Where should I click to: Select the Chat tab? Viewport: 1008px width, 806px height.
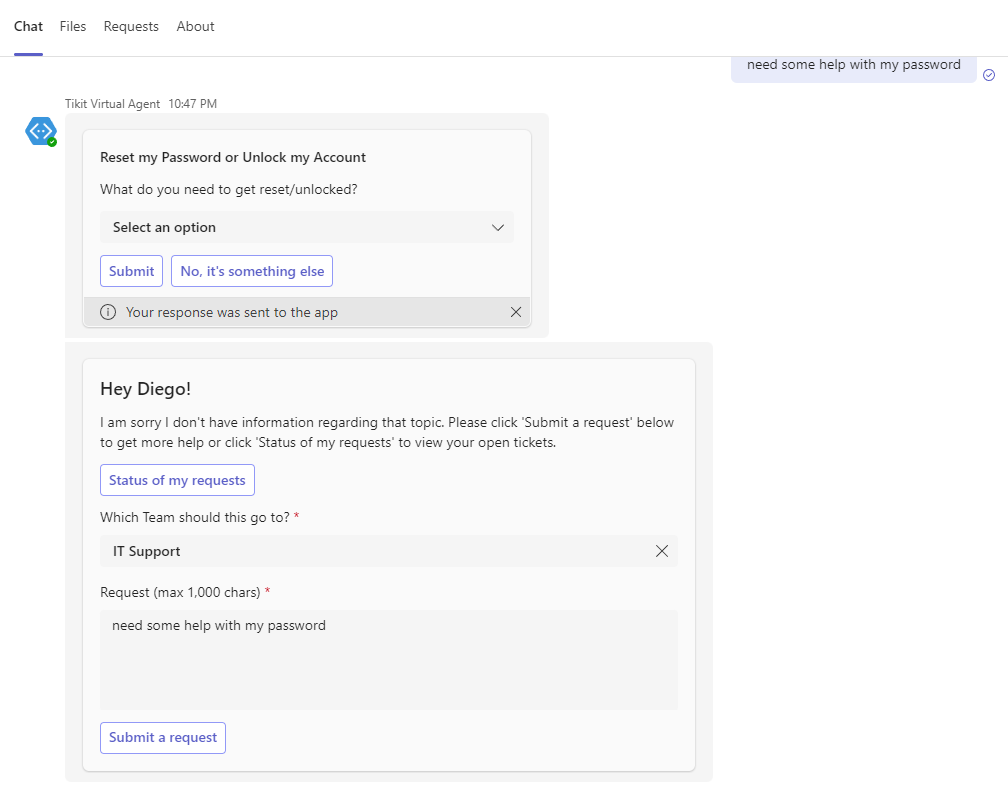coord(28,26)
